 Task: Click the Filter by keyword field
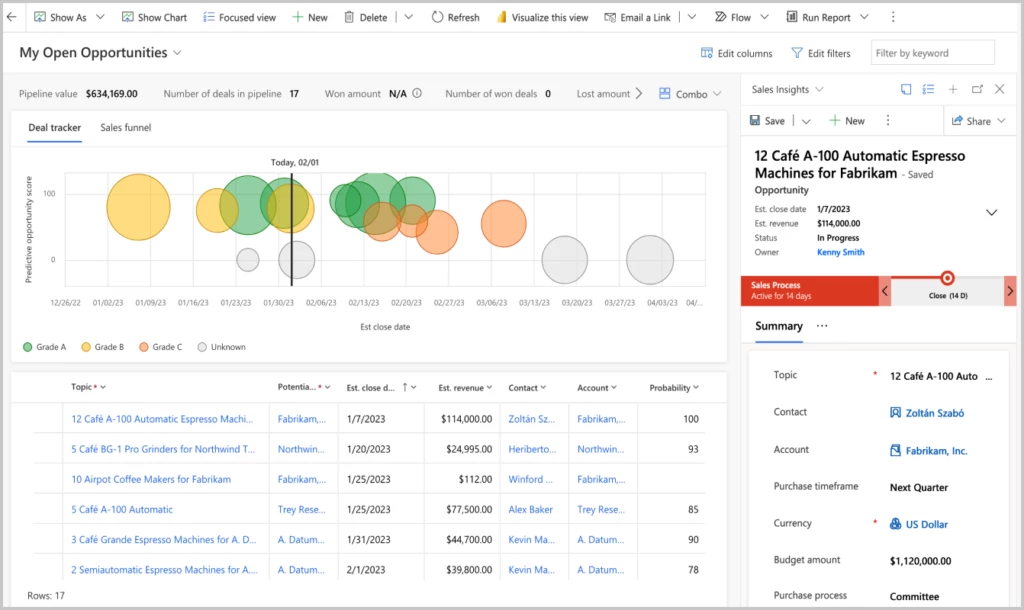pos(931,52)
